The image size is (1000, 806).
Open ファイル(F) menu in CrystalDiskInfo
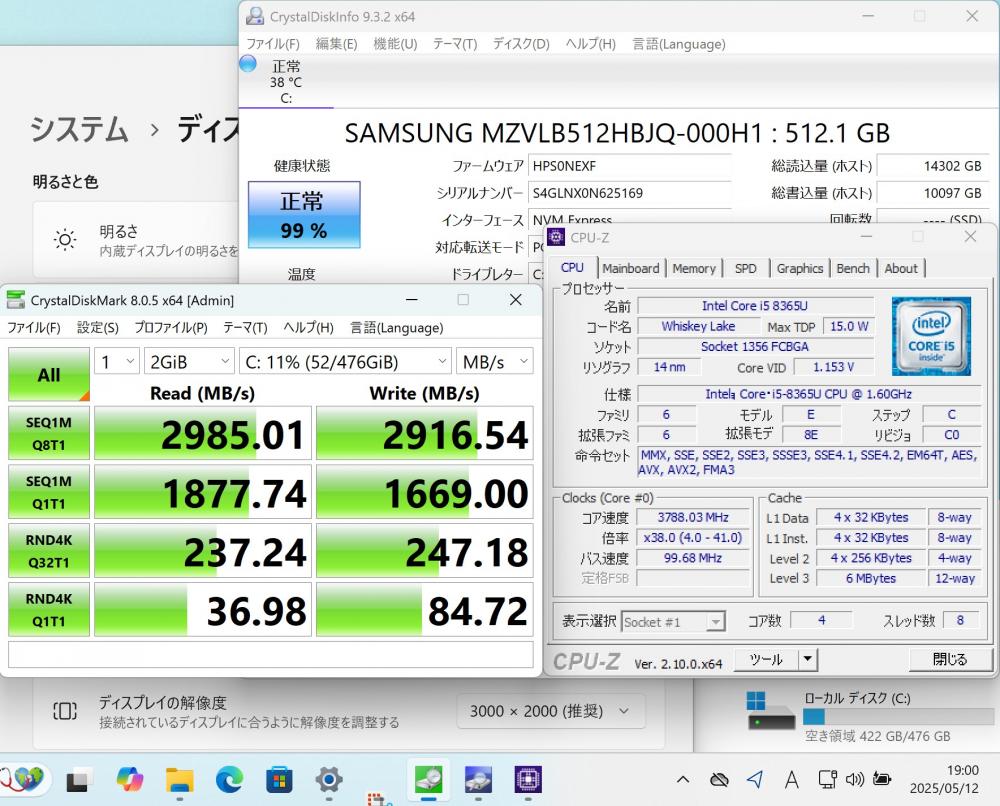coord(273,44)
